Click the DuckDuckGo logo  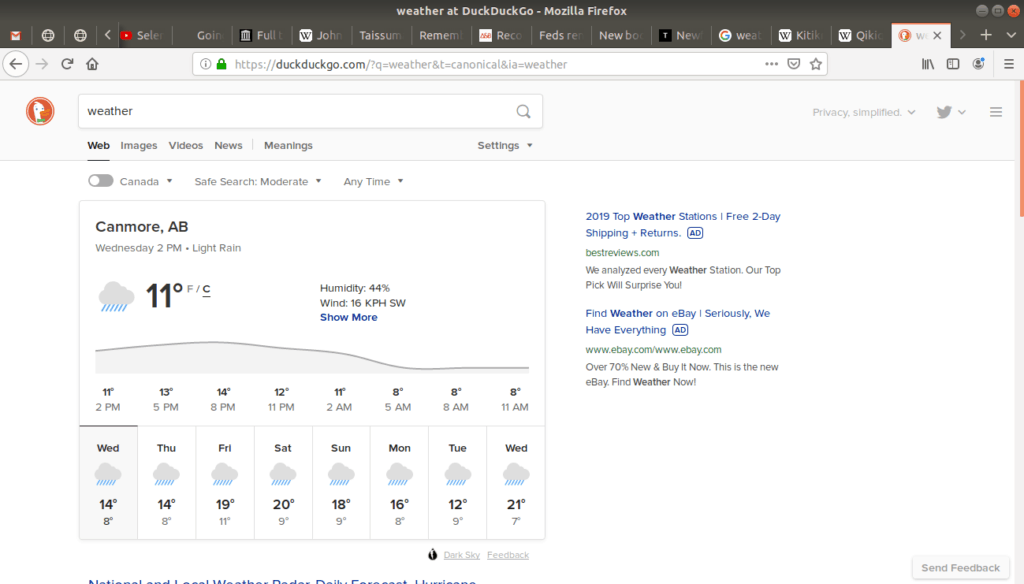tap(40, 111)
